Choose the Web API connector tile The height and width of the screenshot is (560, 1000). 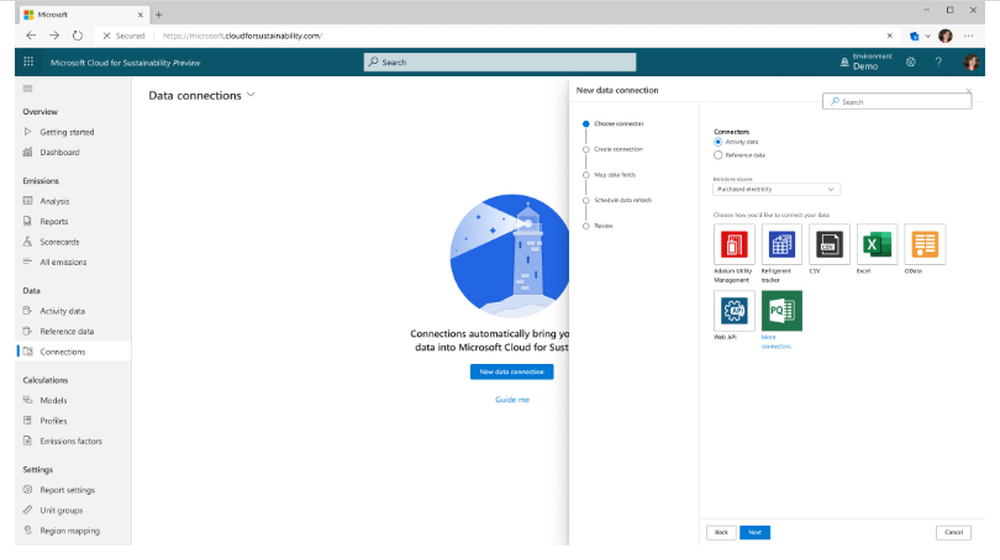(x=734, y=311)
